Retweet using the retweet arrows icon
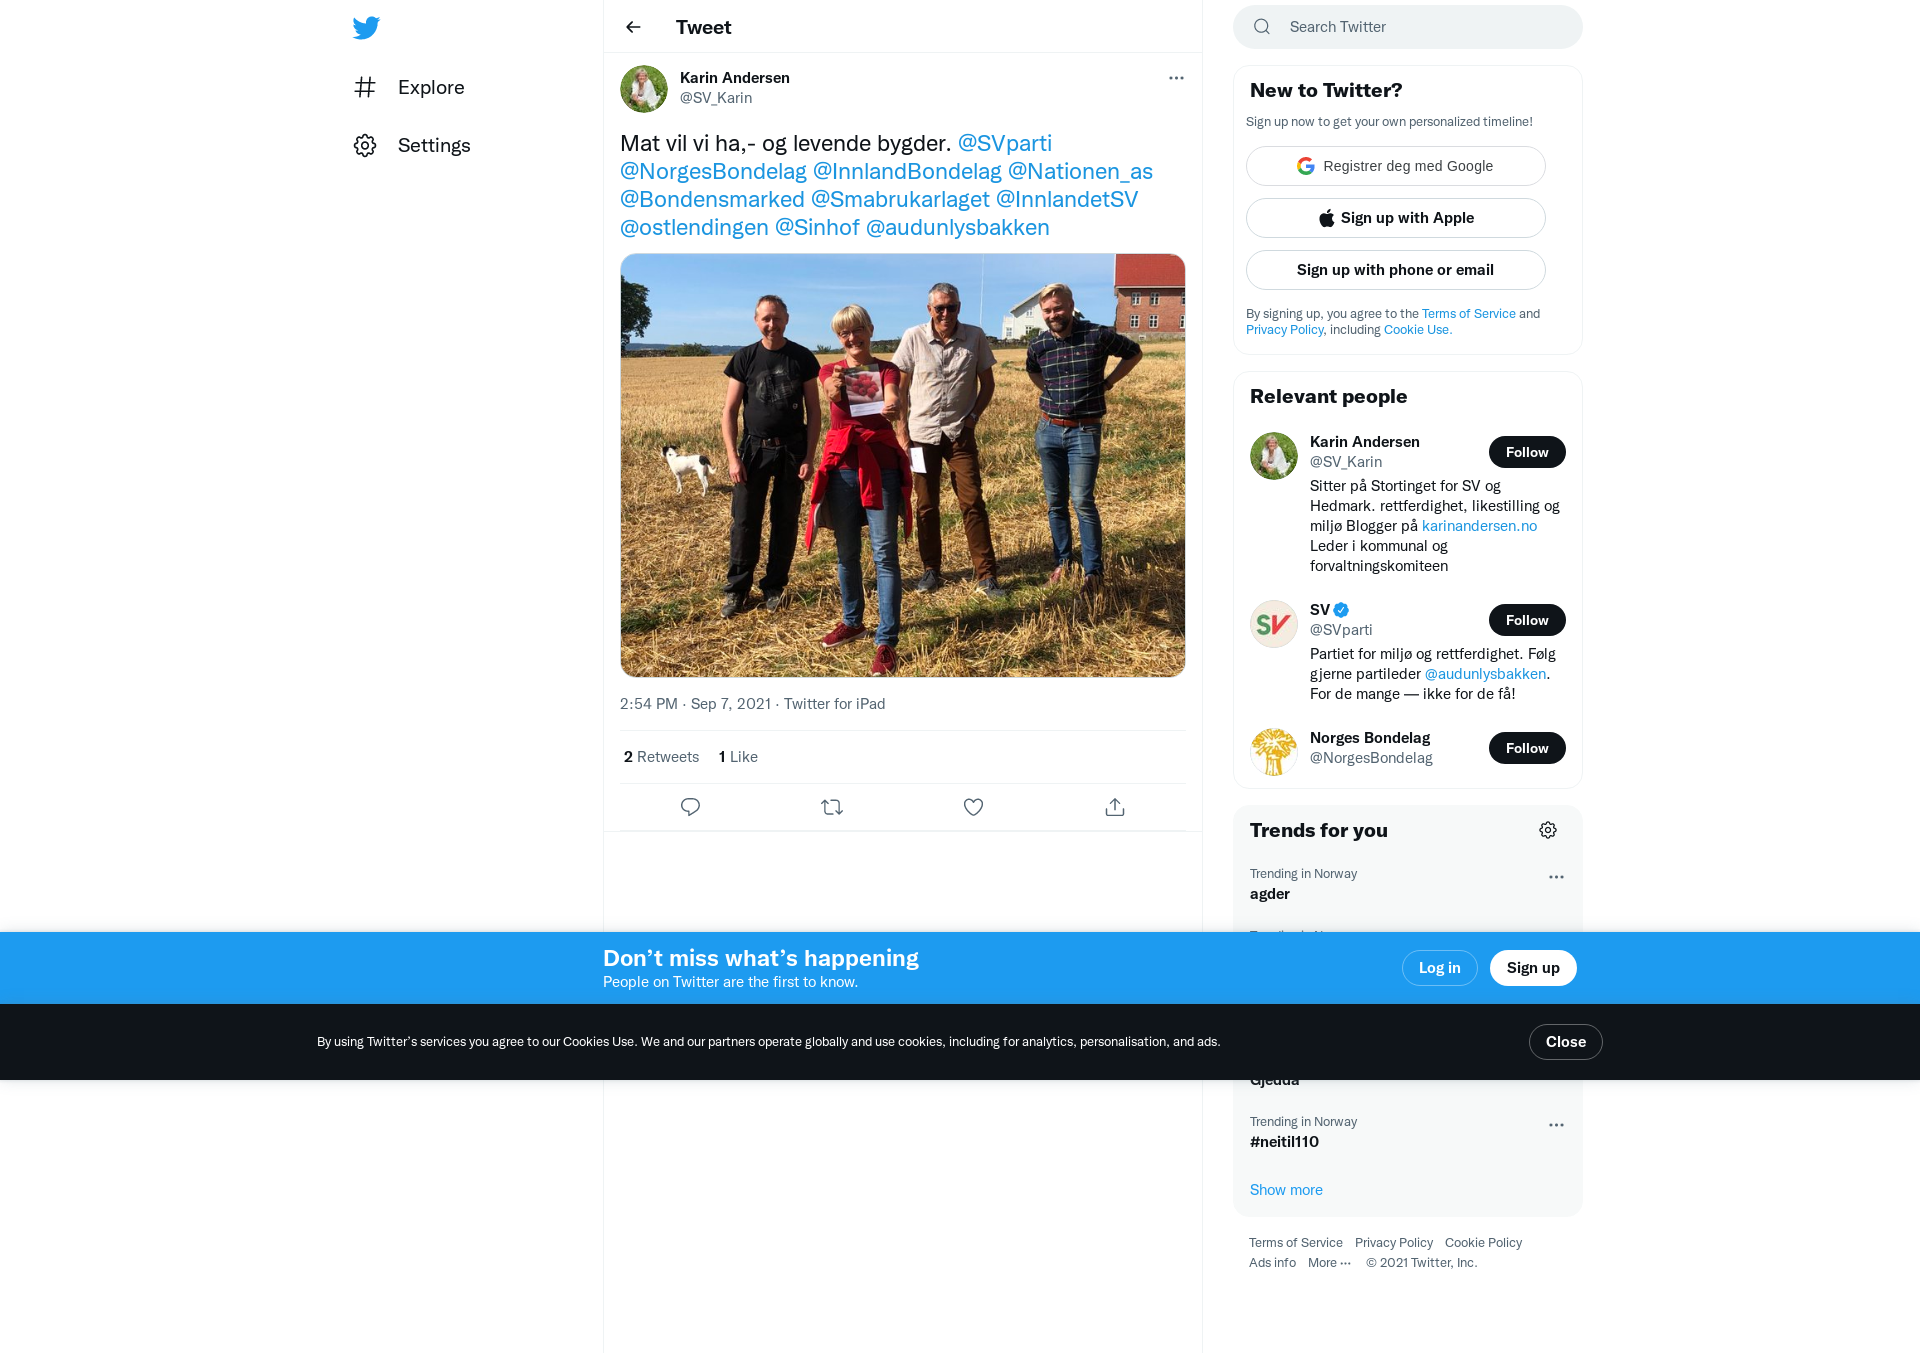This screenshot has width=1920, height=1353. click(832, 807)
